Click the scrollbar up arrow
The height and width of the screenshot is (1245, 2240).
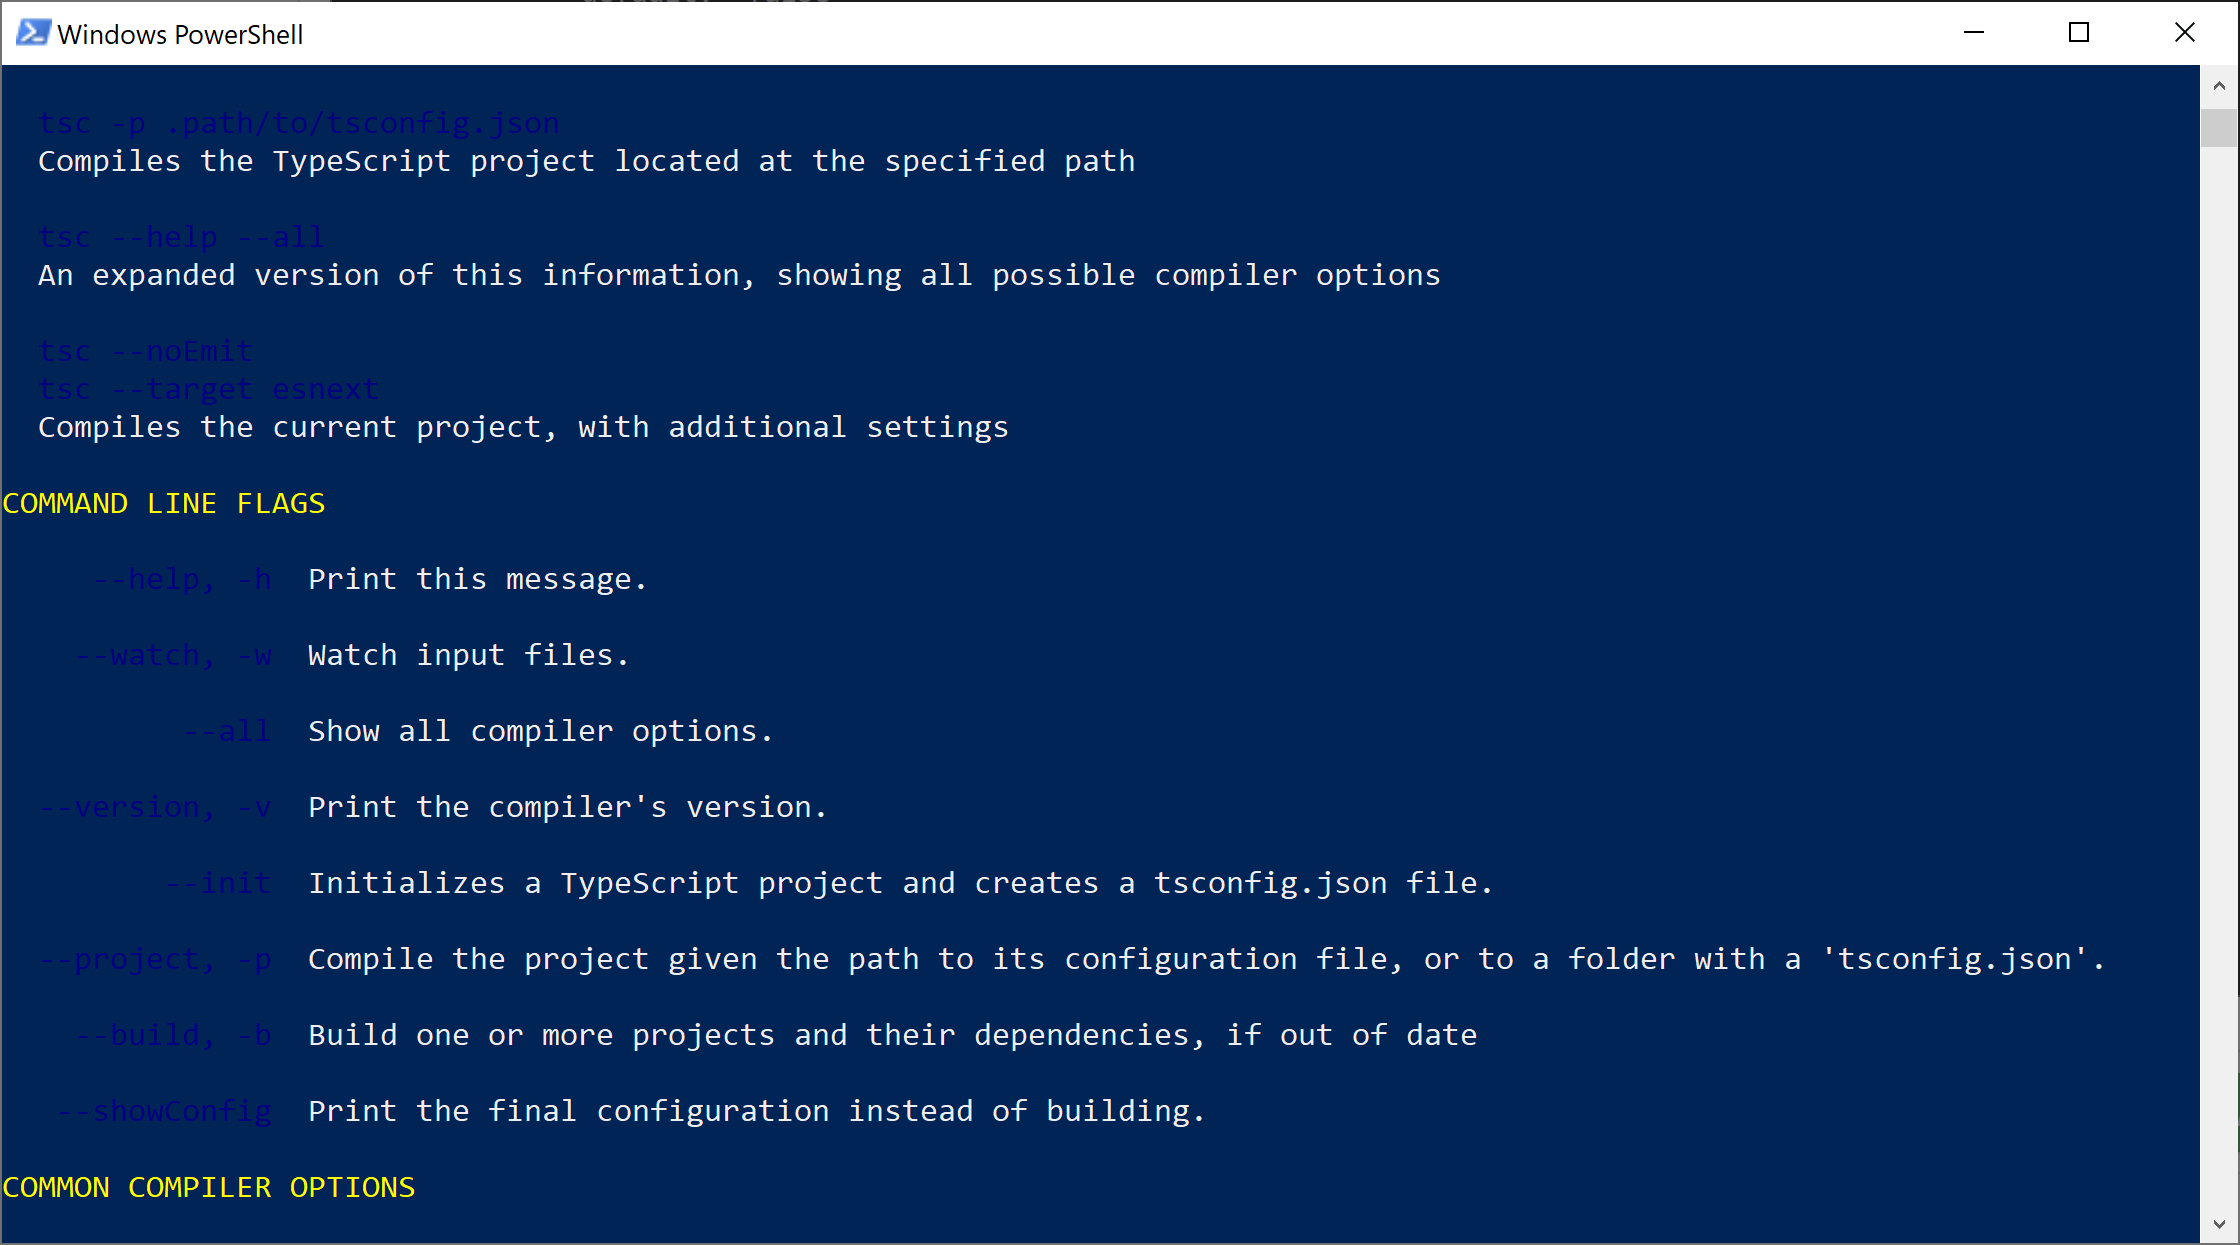click(x=2220, y=85)
